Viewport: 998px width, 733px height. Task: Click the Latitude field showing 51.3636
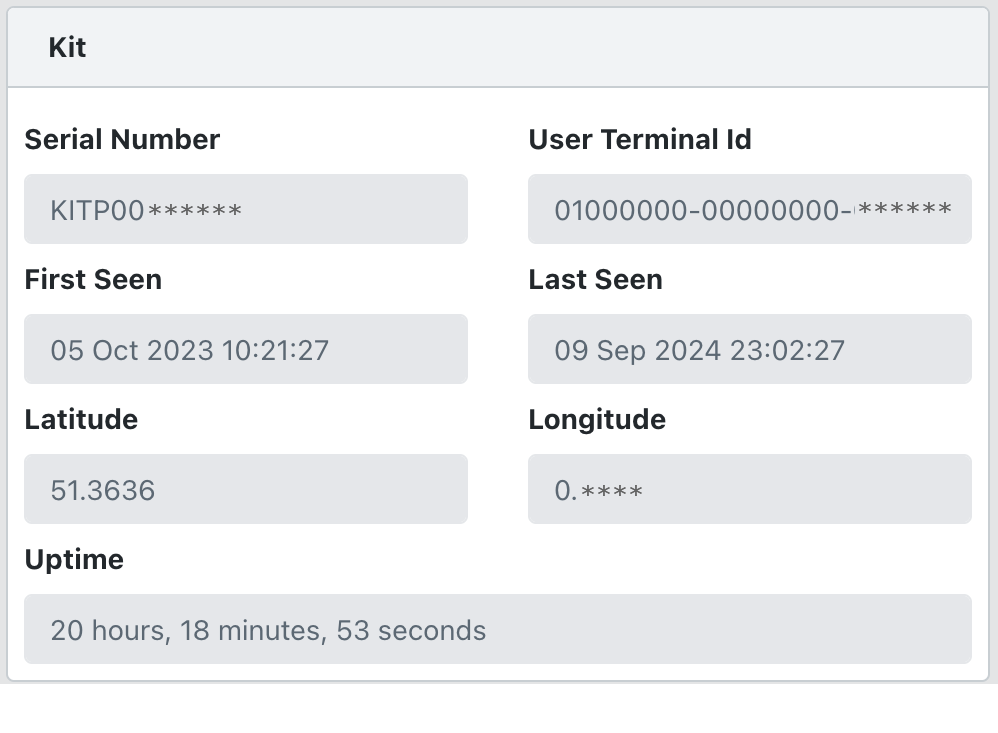pos(245,489)
